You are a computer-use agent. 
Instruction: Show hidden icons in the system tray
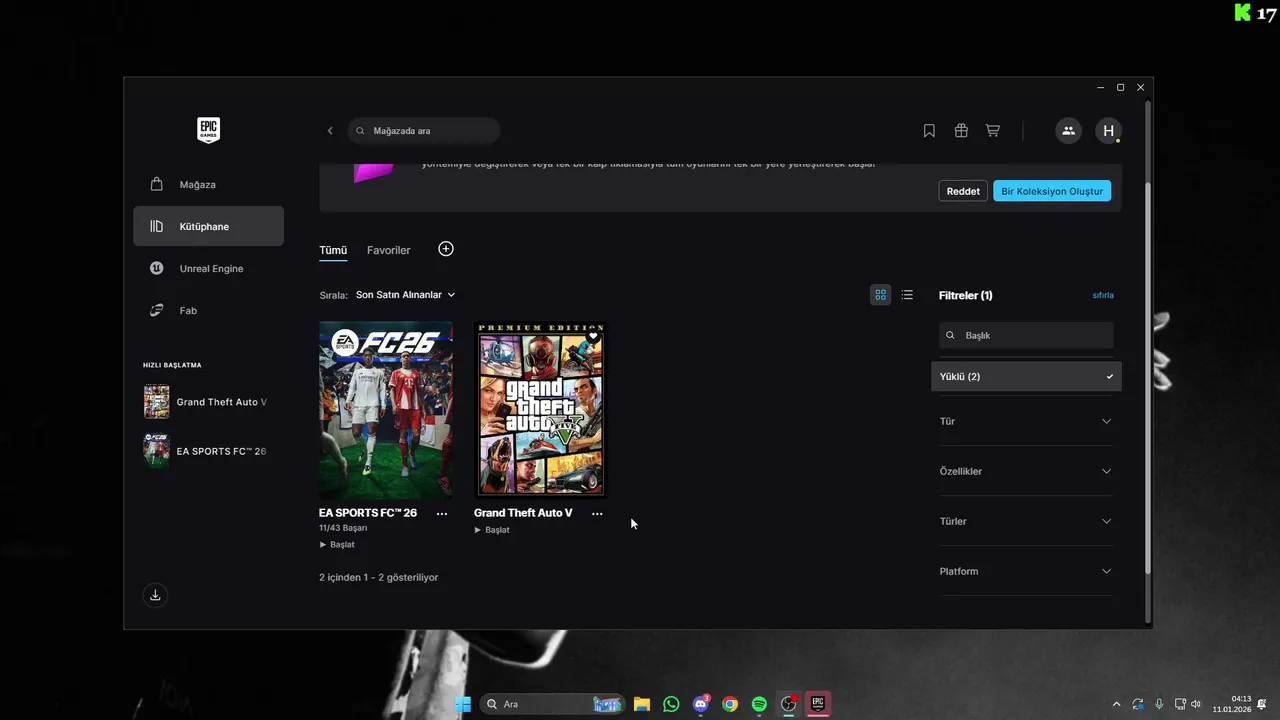pos(1116,704)
